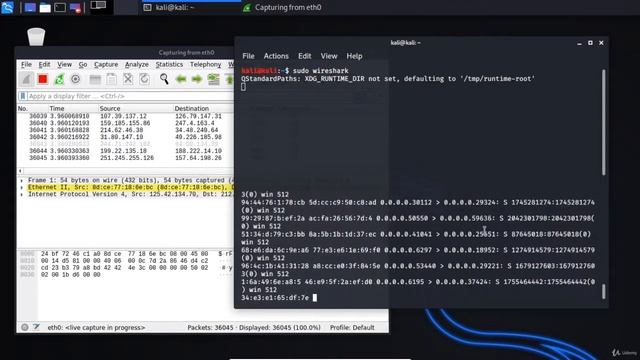
Task: Click packet list horizontal scrollbar left arrow
Action: tap(20, 171)
